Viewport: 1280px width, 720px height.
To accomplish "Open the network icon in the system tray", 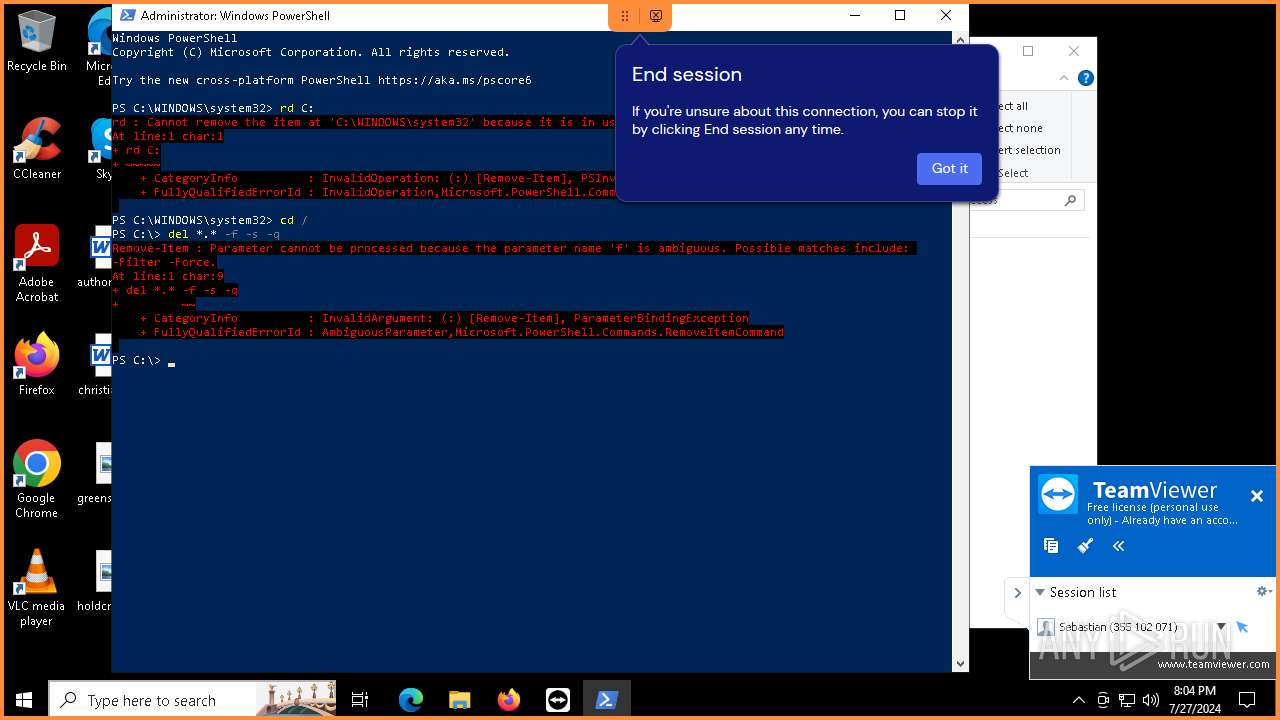I will pos(1127,700).
